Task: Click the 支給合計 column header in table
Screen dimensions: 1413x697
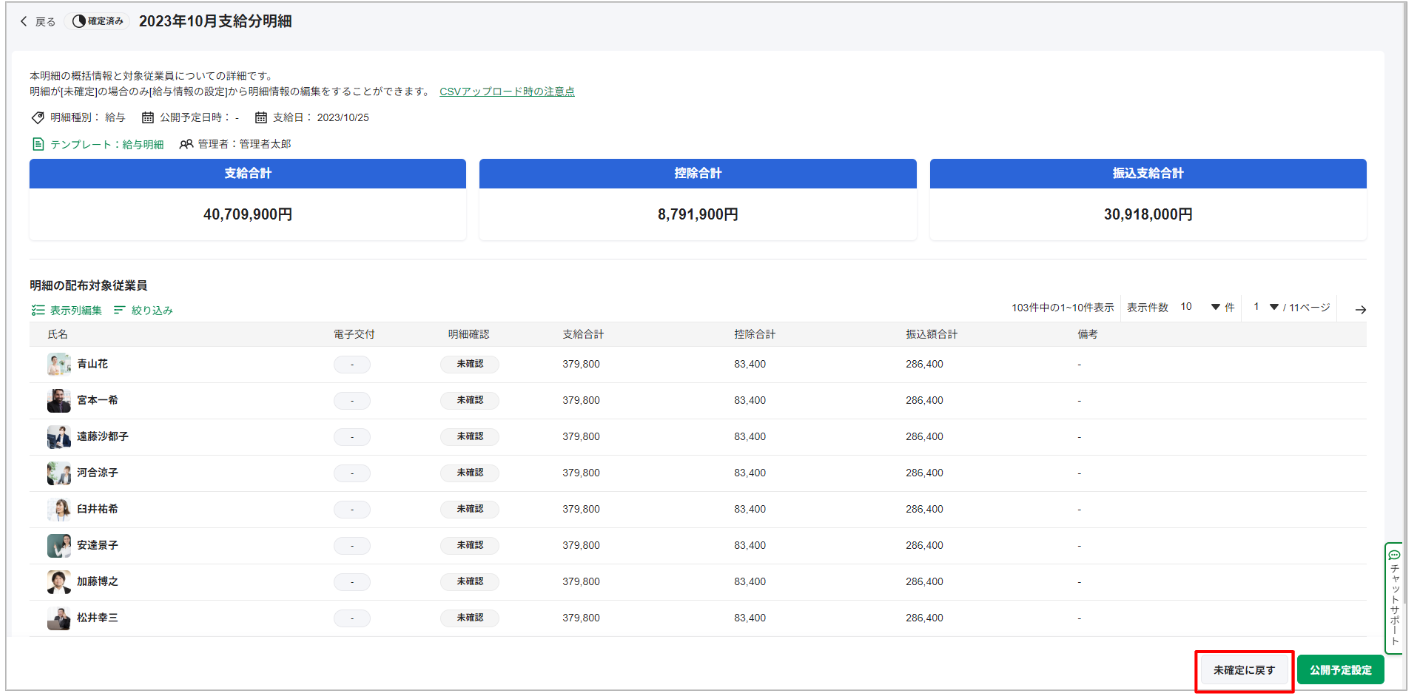Action: pos(583,335)
